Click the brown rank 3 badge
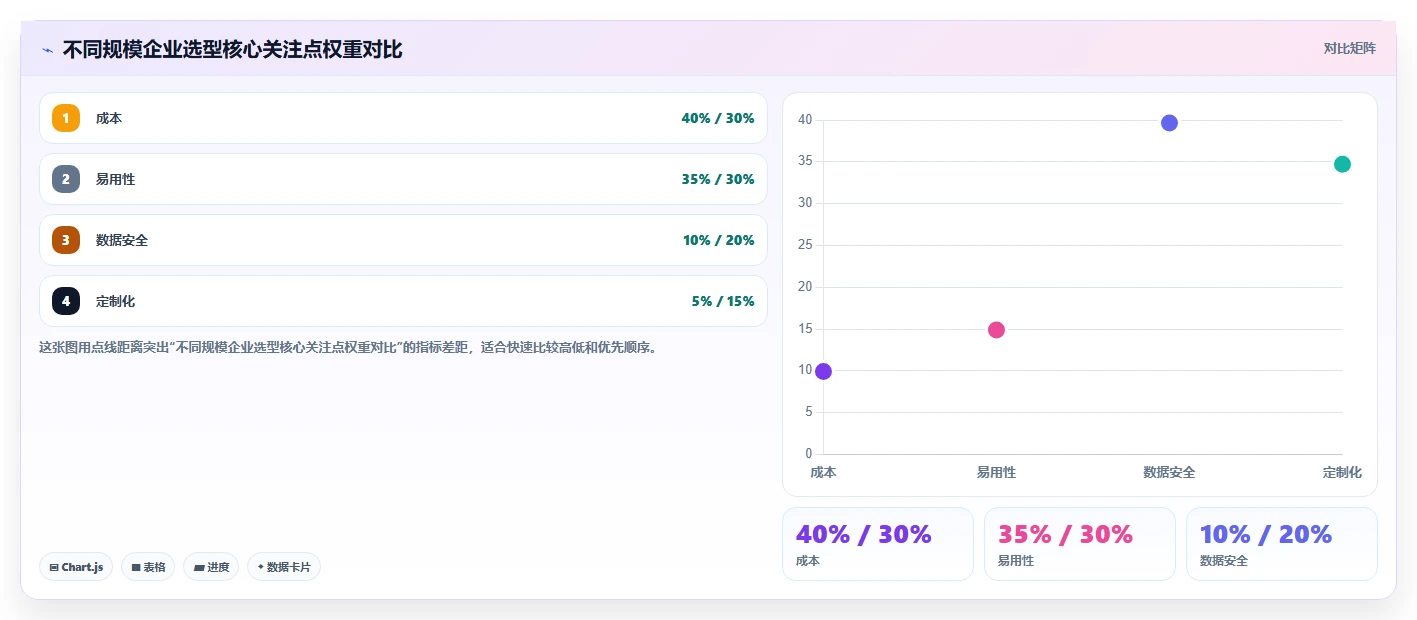Screen dimensions: 1417x620 pyautogui.click(x=66, y=240)
